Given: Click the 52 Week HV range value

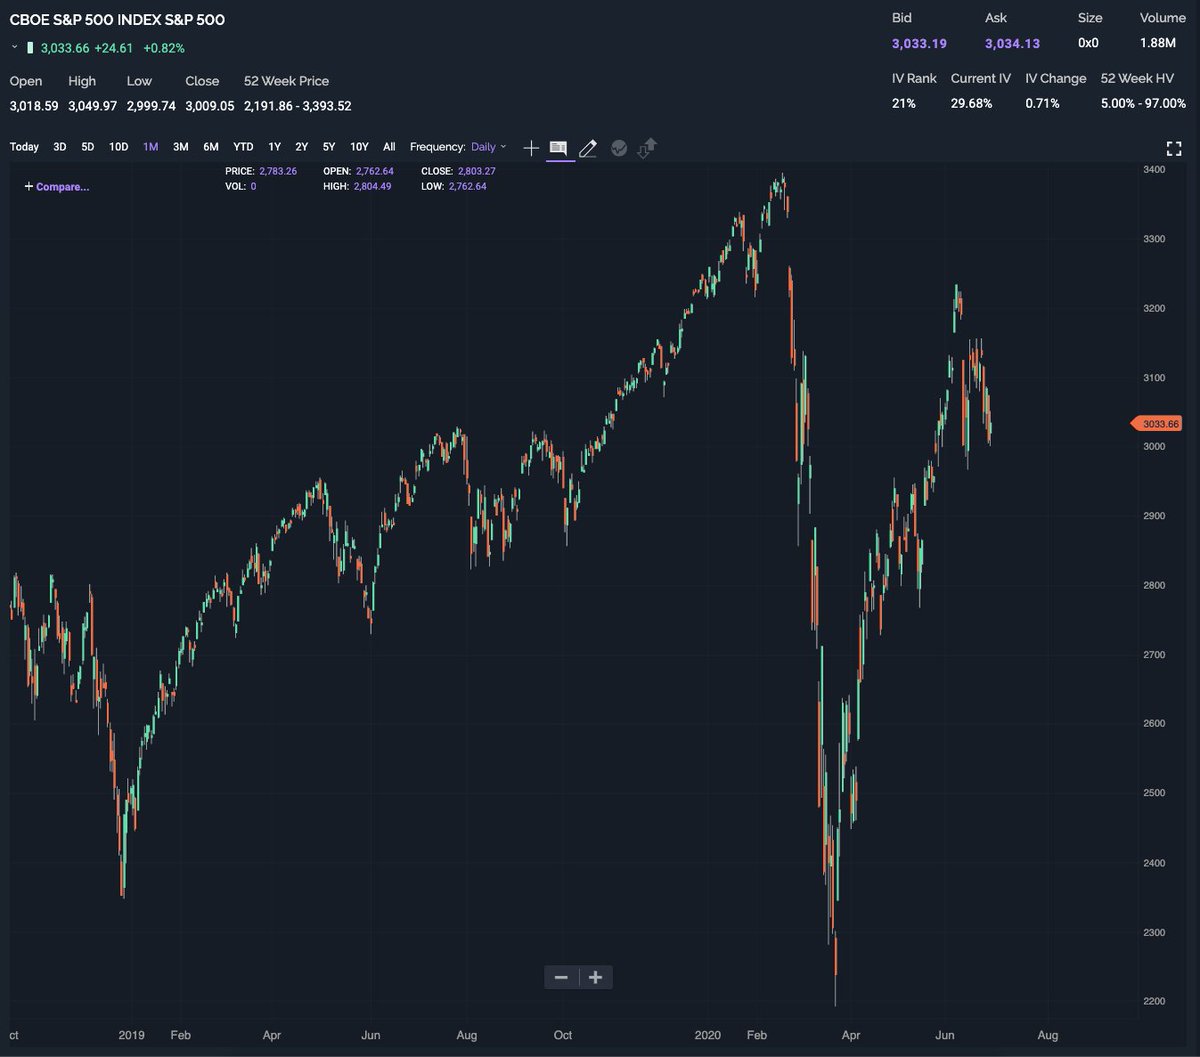Looking at the screenshot, I should coord(1143,104).
